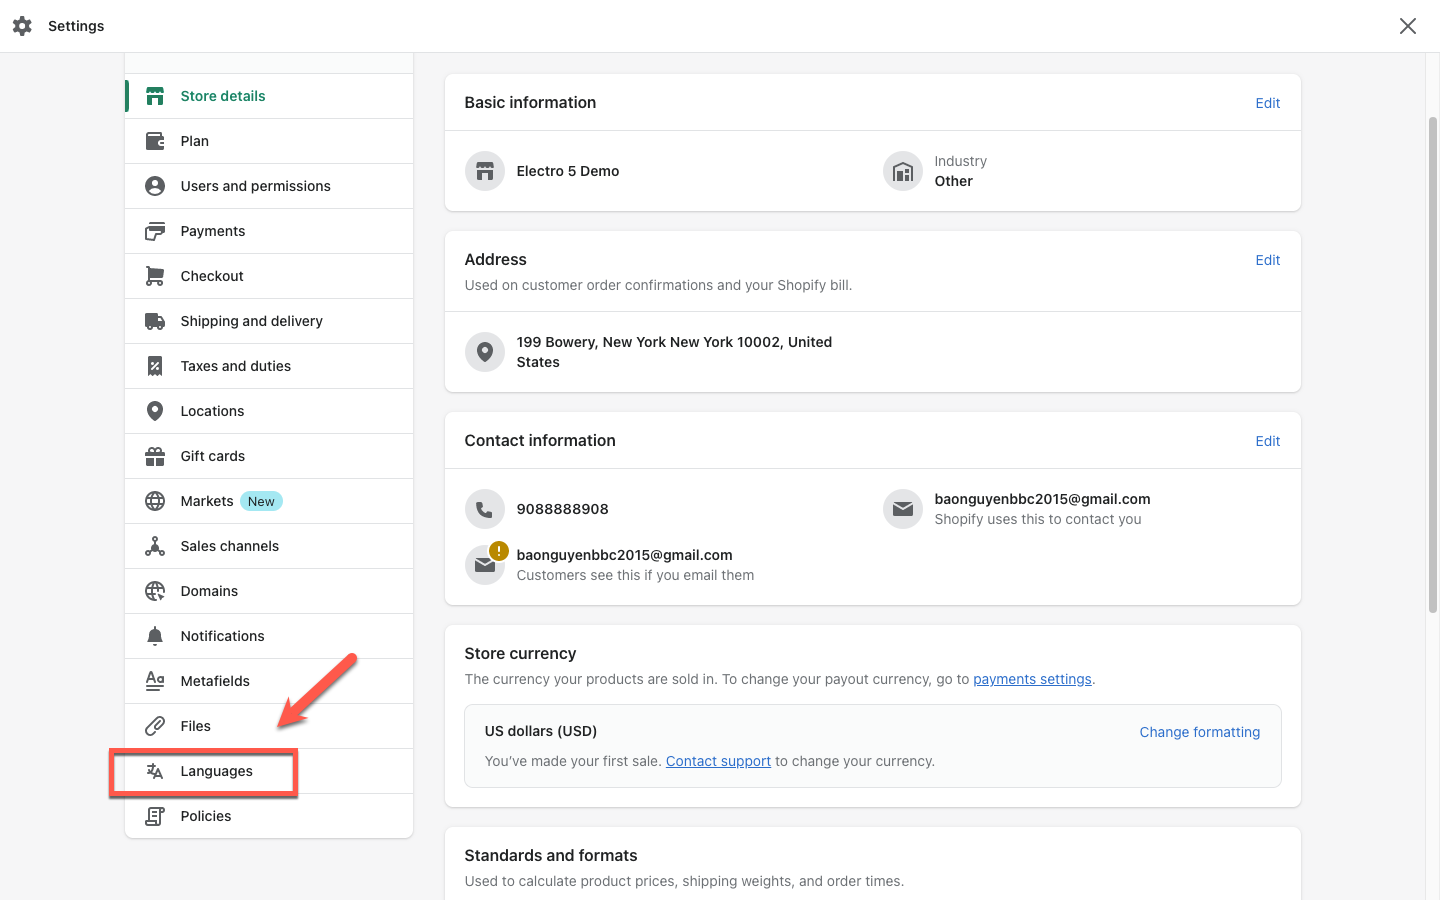1440x900 pixels.
Task: Click Change formatting for currency
Action: click(x=1200, y=732)
